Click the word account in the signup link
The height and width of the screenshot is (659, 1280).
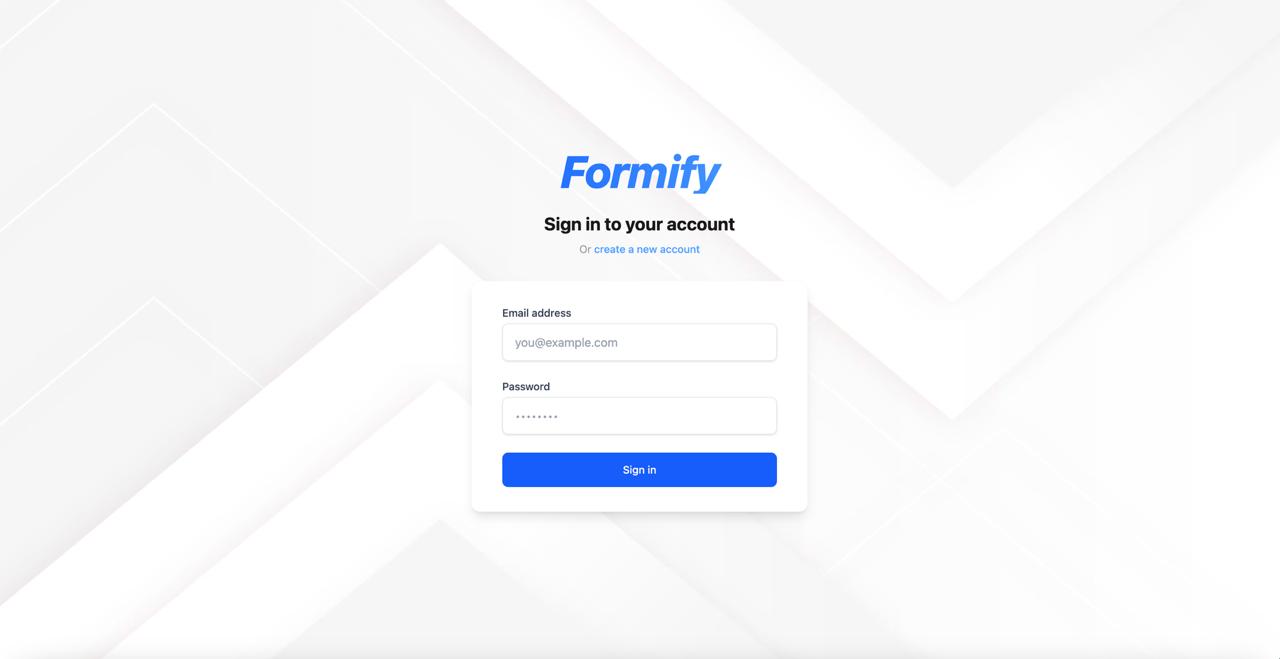point(680,249)
